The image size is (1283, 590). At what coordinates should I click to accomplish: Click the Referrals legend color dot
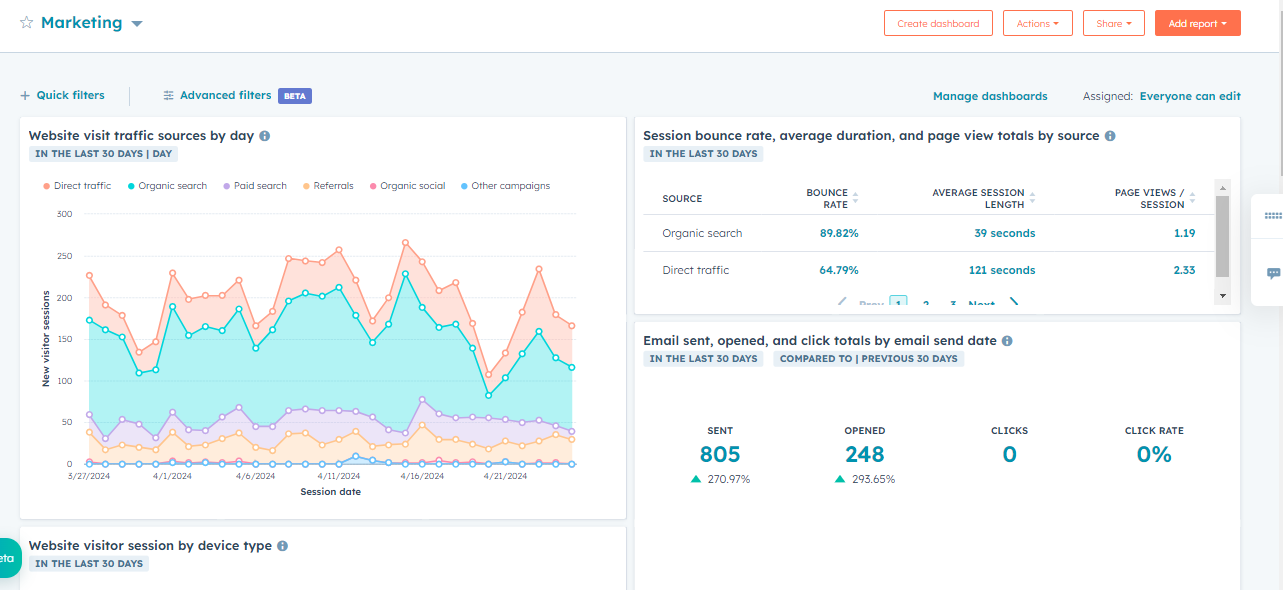pyautogui.click(x=305, y=186)
